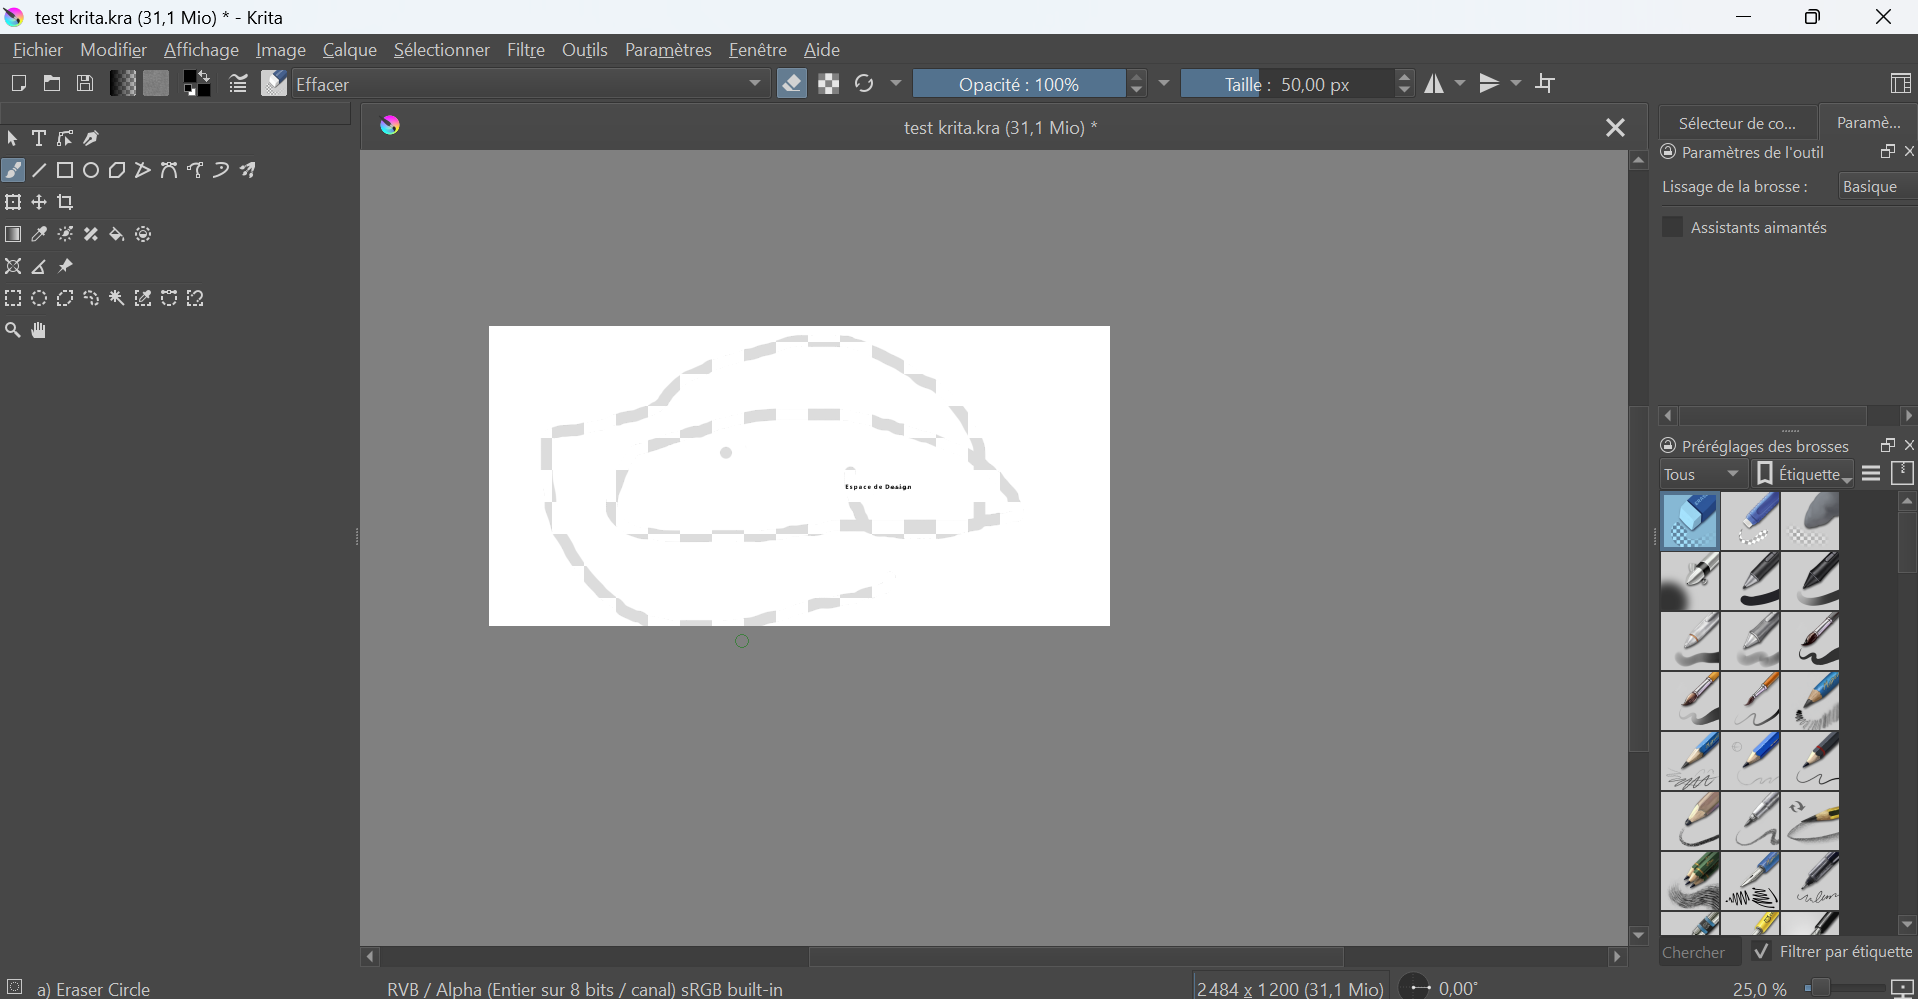
Task: Open the Paramètres menu
Action: click(x=668, y=50)
